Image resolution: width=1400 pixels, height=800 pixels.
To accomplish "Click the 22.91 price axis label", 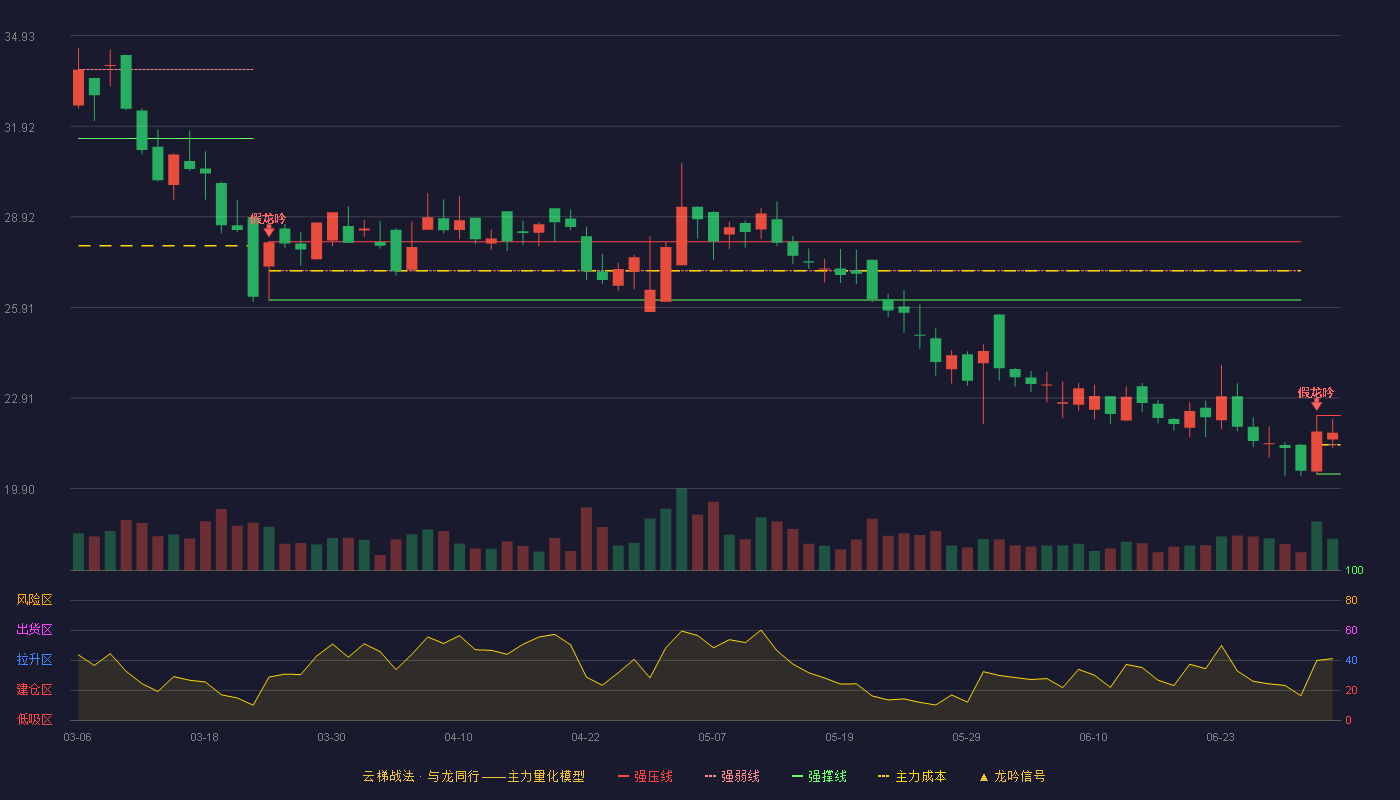I will click(x=19, y=398).
